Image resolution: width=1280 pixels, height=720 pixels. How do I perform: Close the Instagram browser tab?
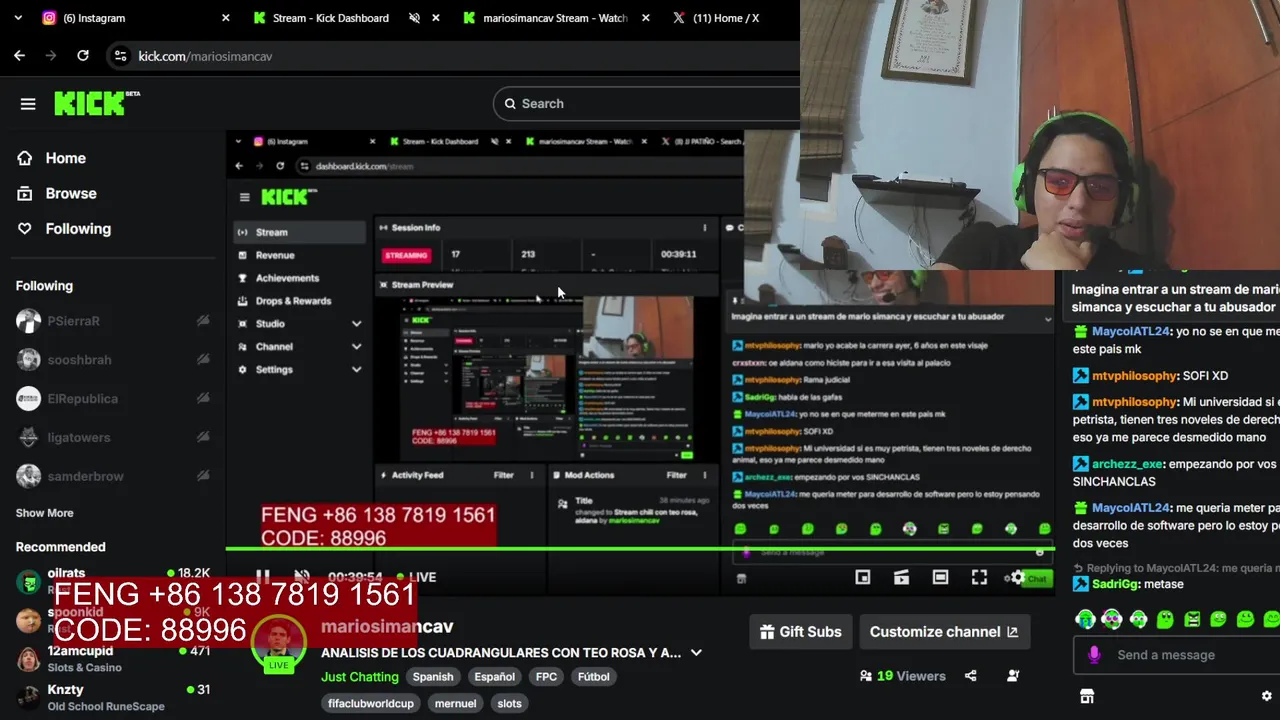click(x=225, y=18)
